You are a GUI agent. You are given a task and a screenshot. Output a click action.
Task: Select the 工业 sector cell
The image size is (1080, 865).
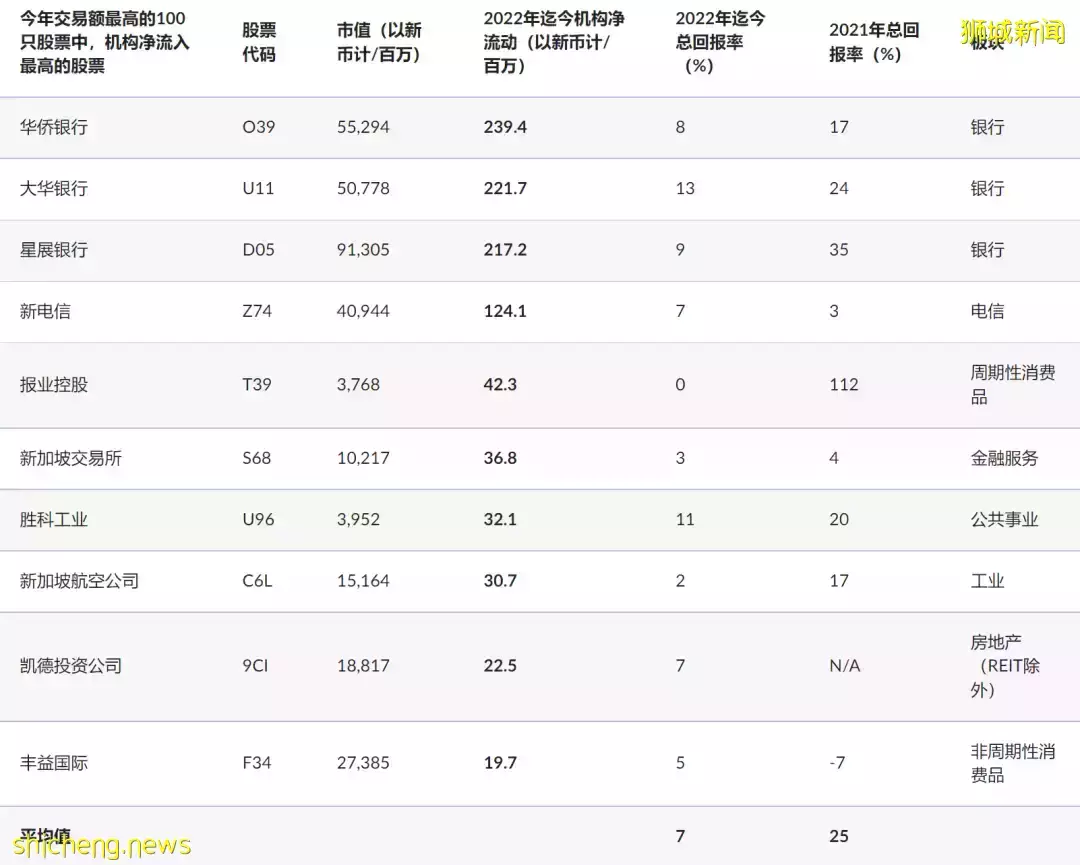pyautogui.click(x=987, y=581)
